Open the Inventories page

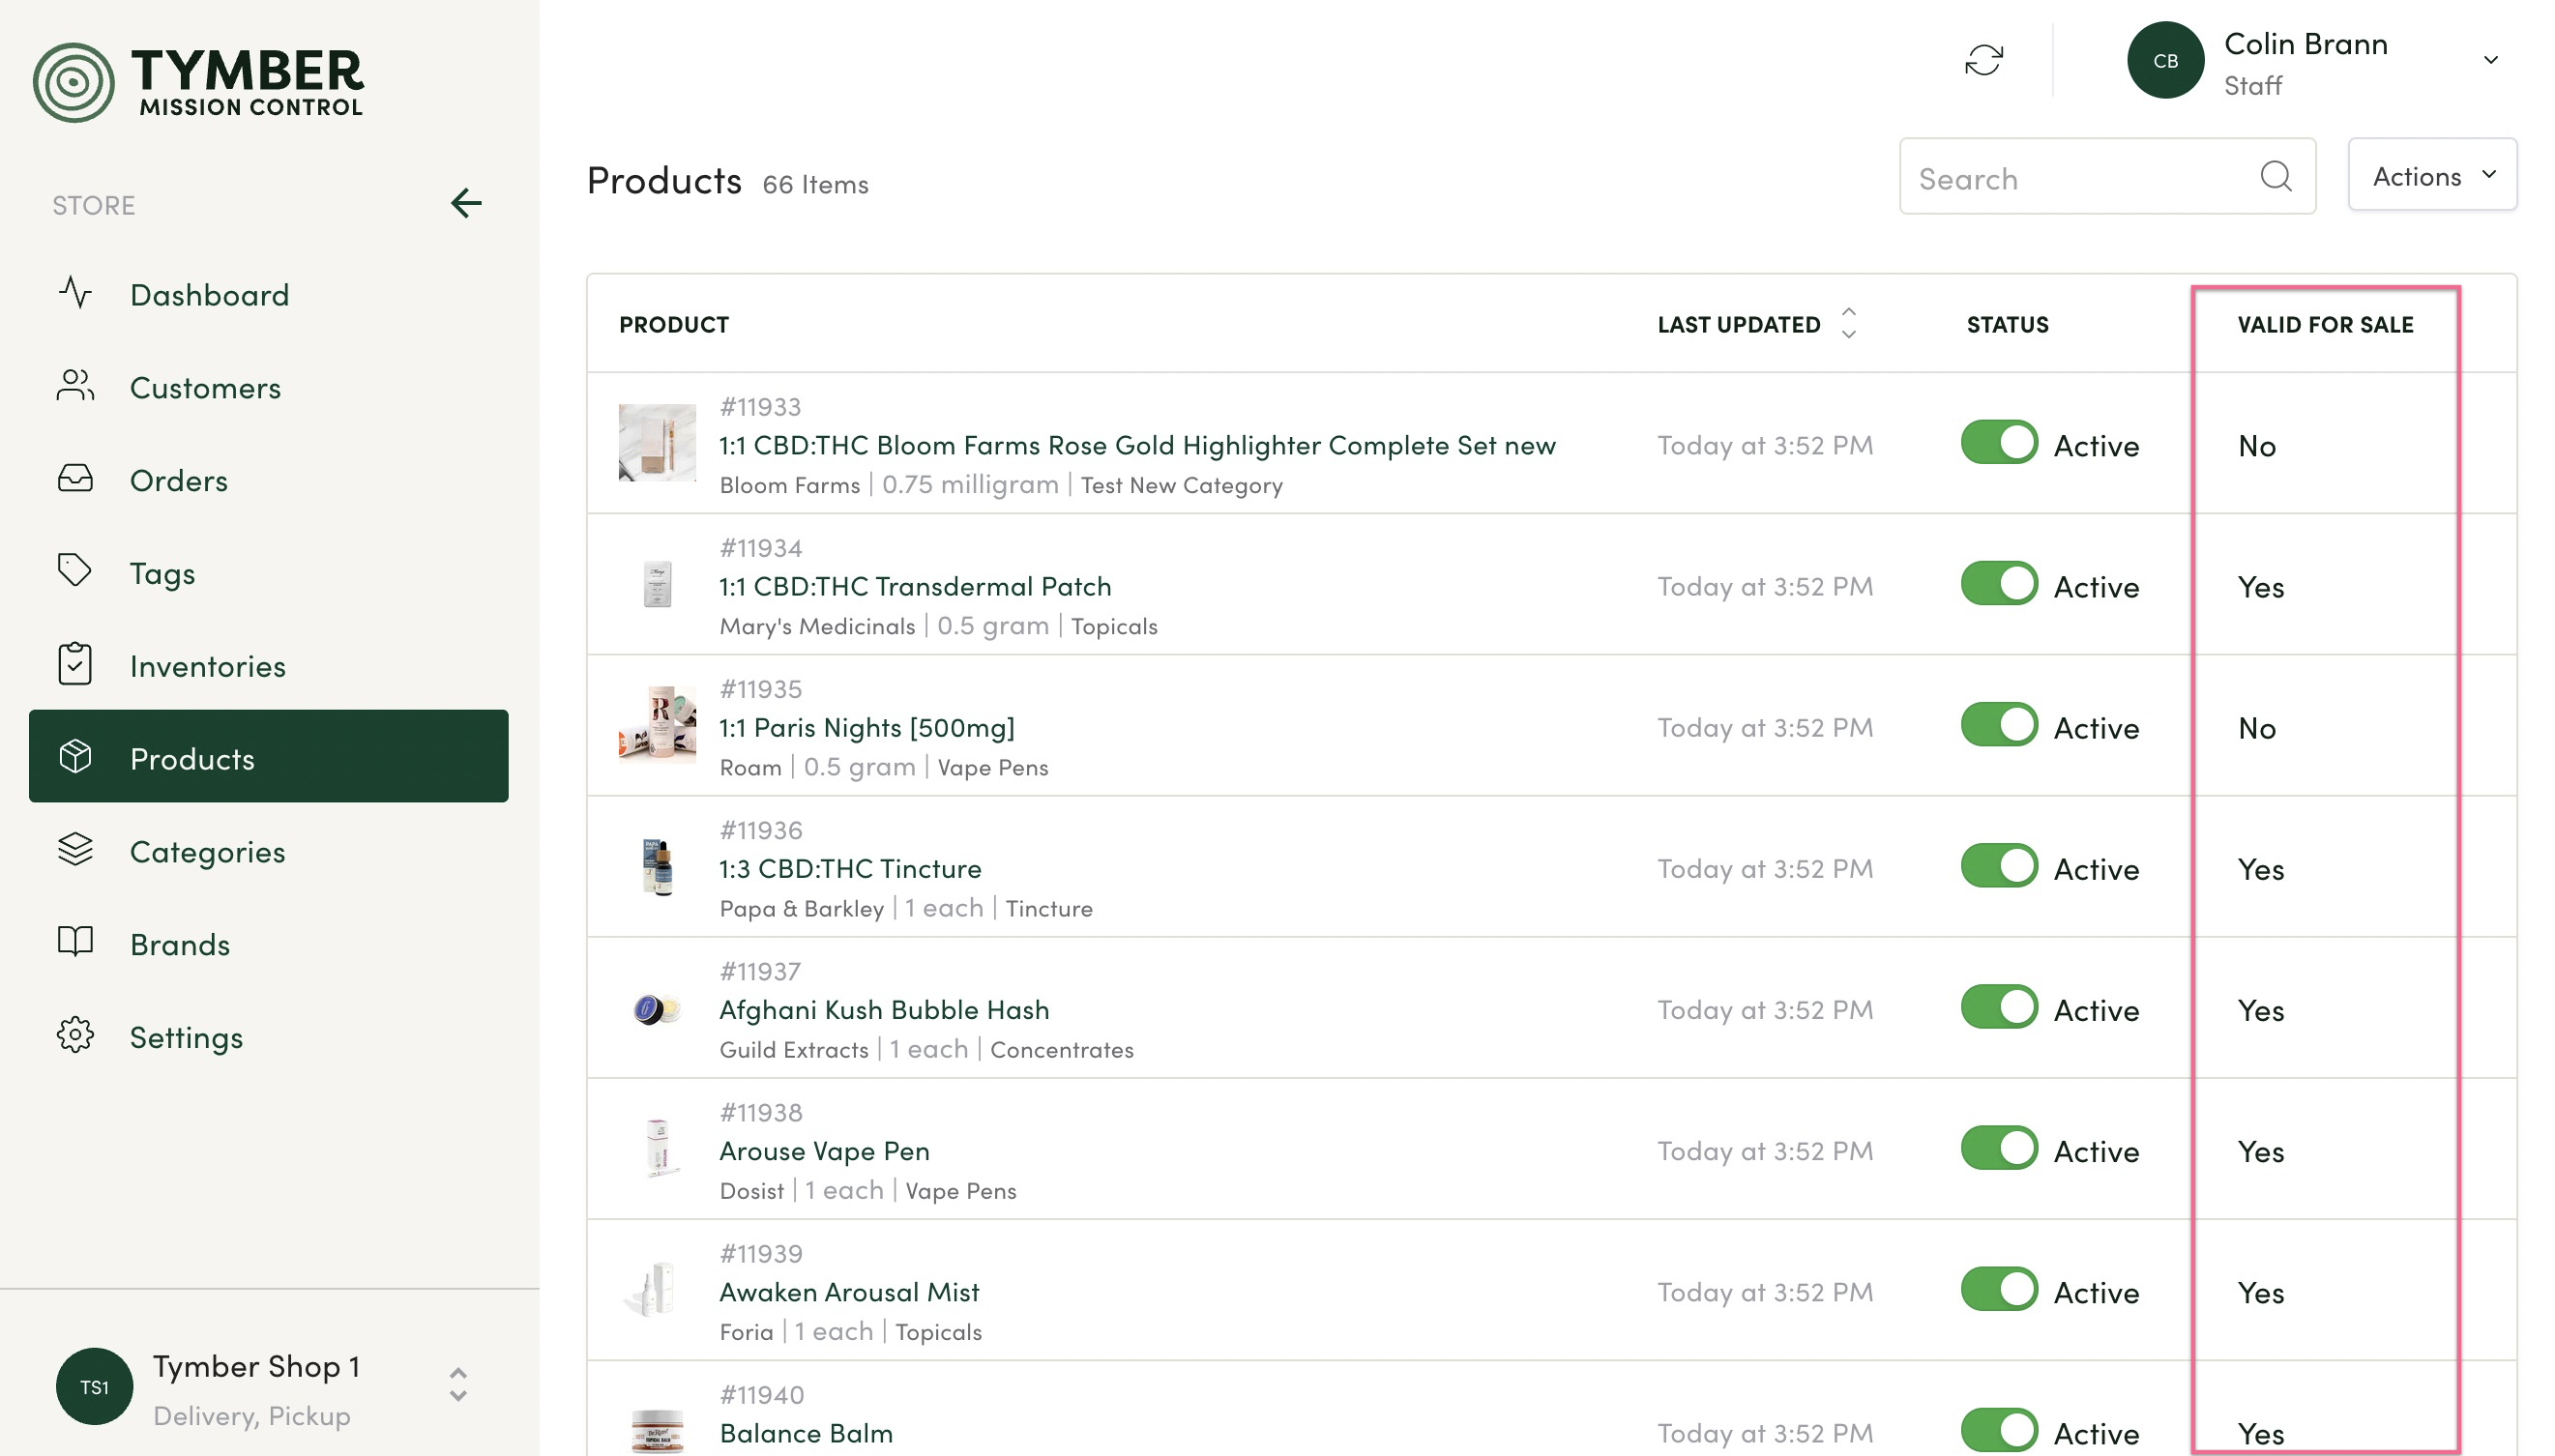269,665
